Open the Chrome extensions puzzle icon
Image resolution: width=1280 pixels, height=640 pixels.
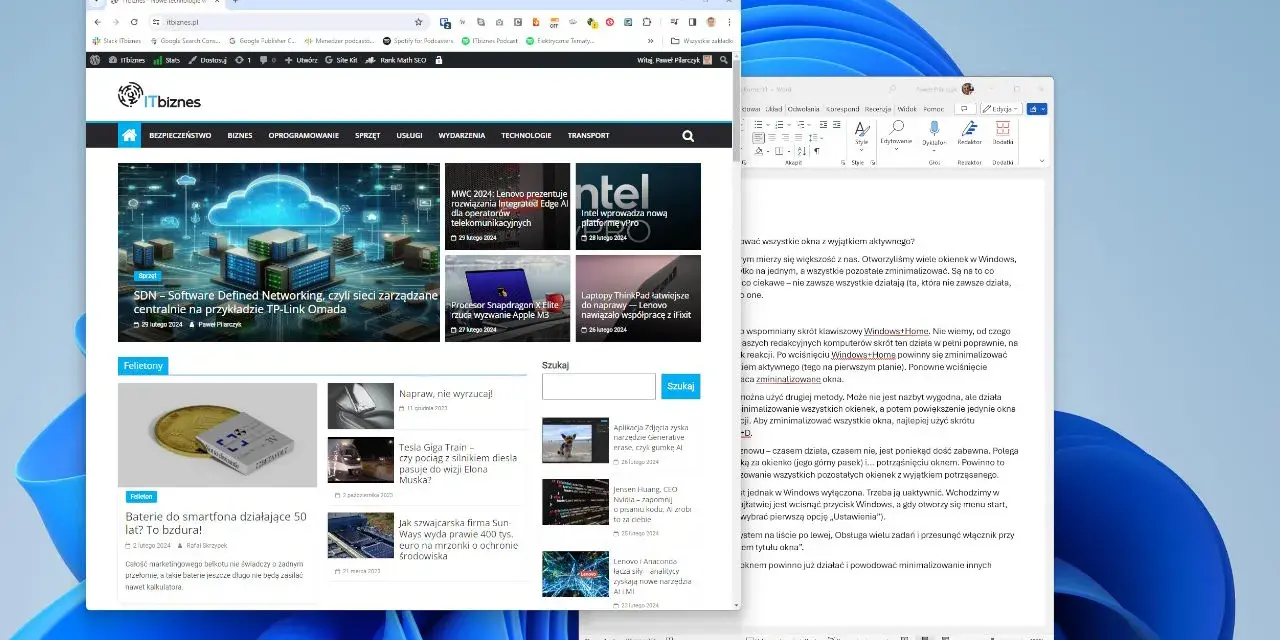(646, 22)
